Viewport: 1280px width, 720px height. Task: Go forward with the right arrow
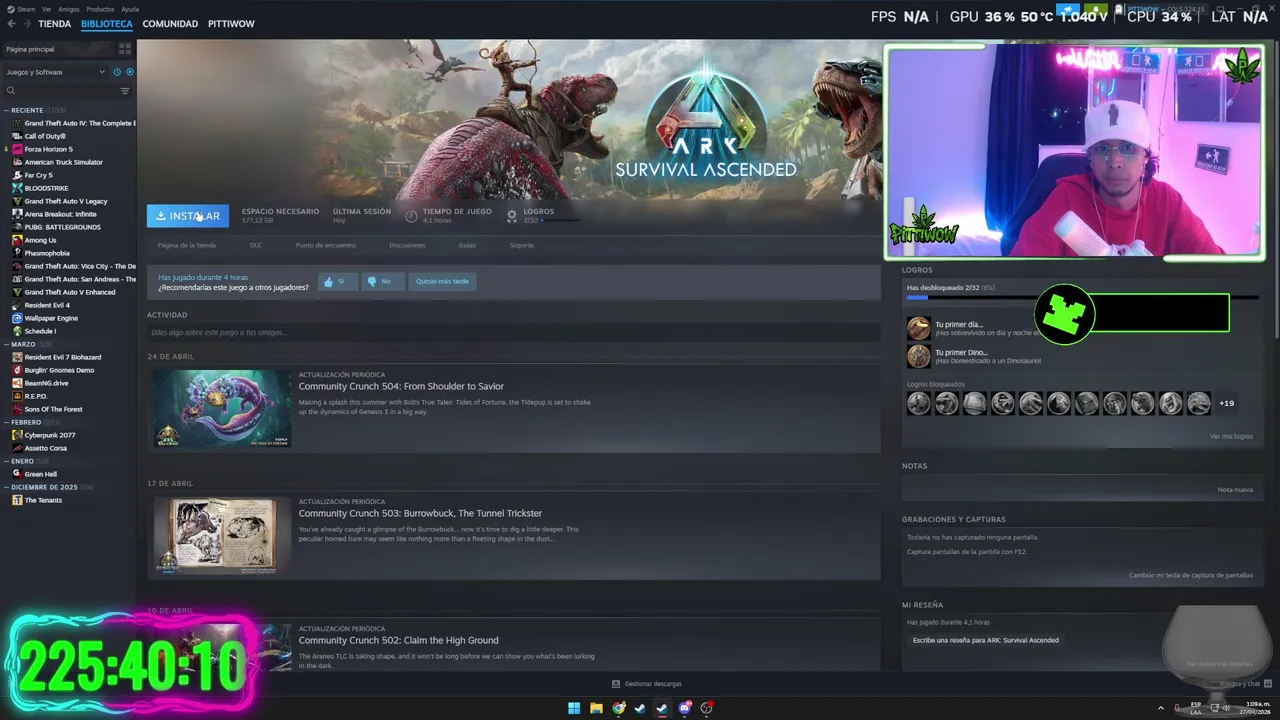point(25,23)
